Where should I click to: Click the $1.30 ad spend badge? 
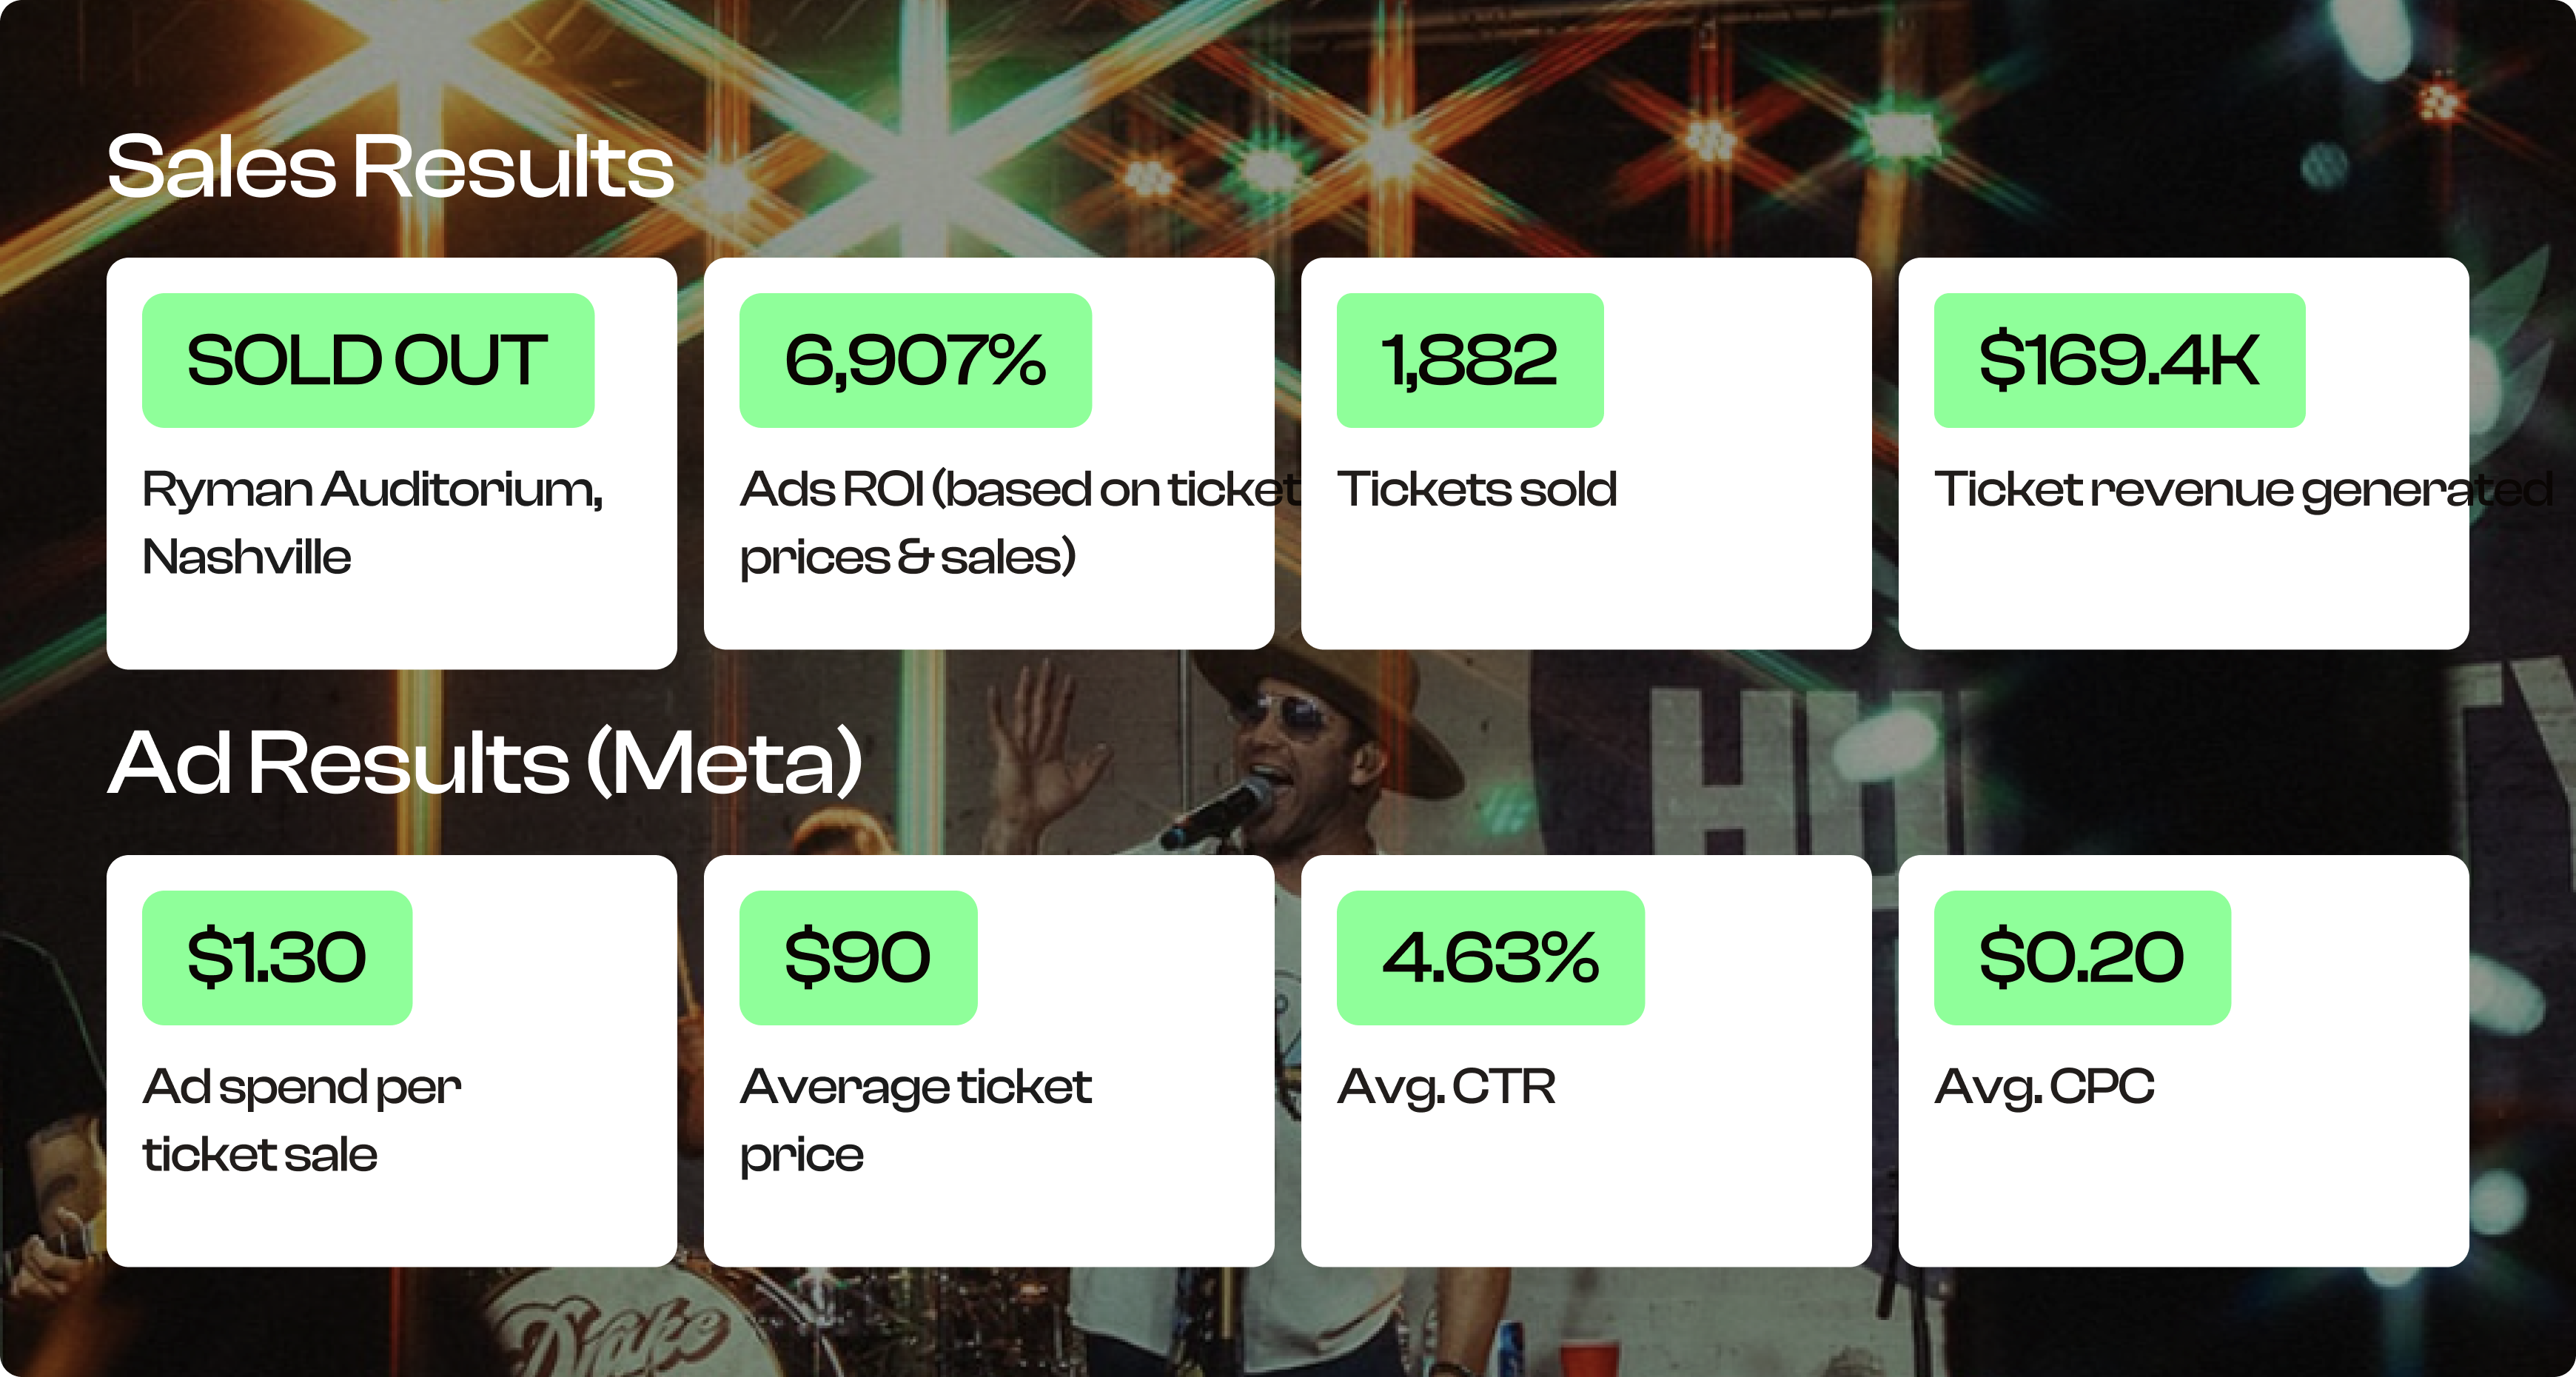(x=277, y=957)
